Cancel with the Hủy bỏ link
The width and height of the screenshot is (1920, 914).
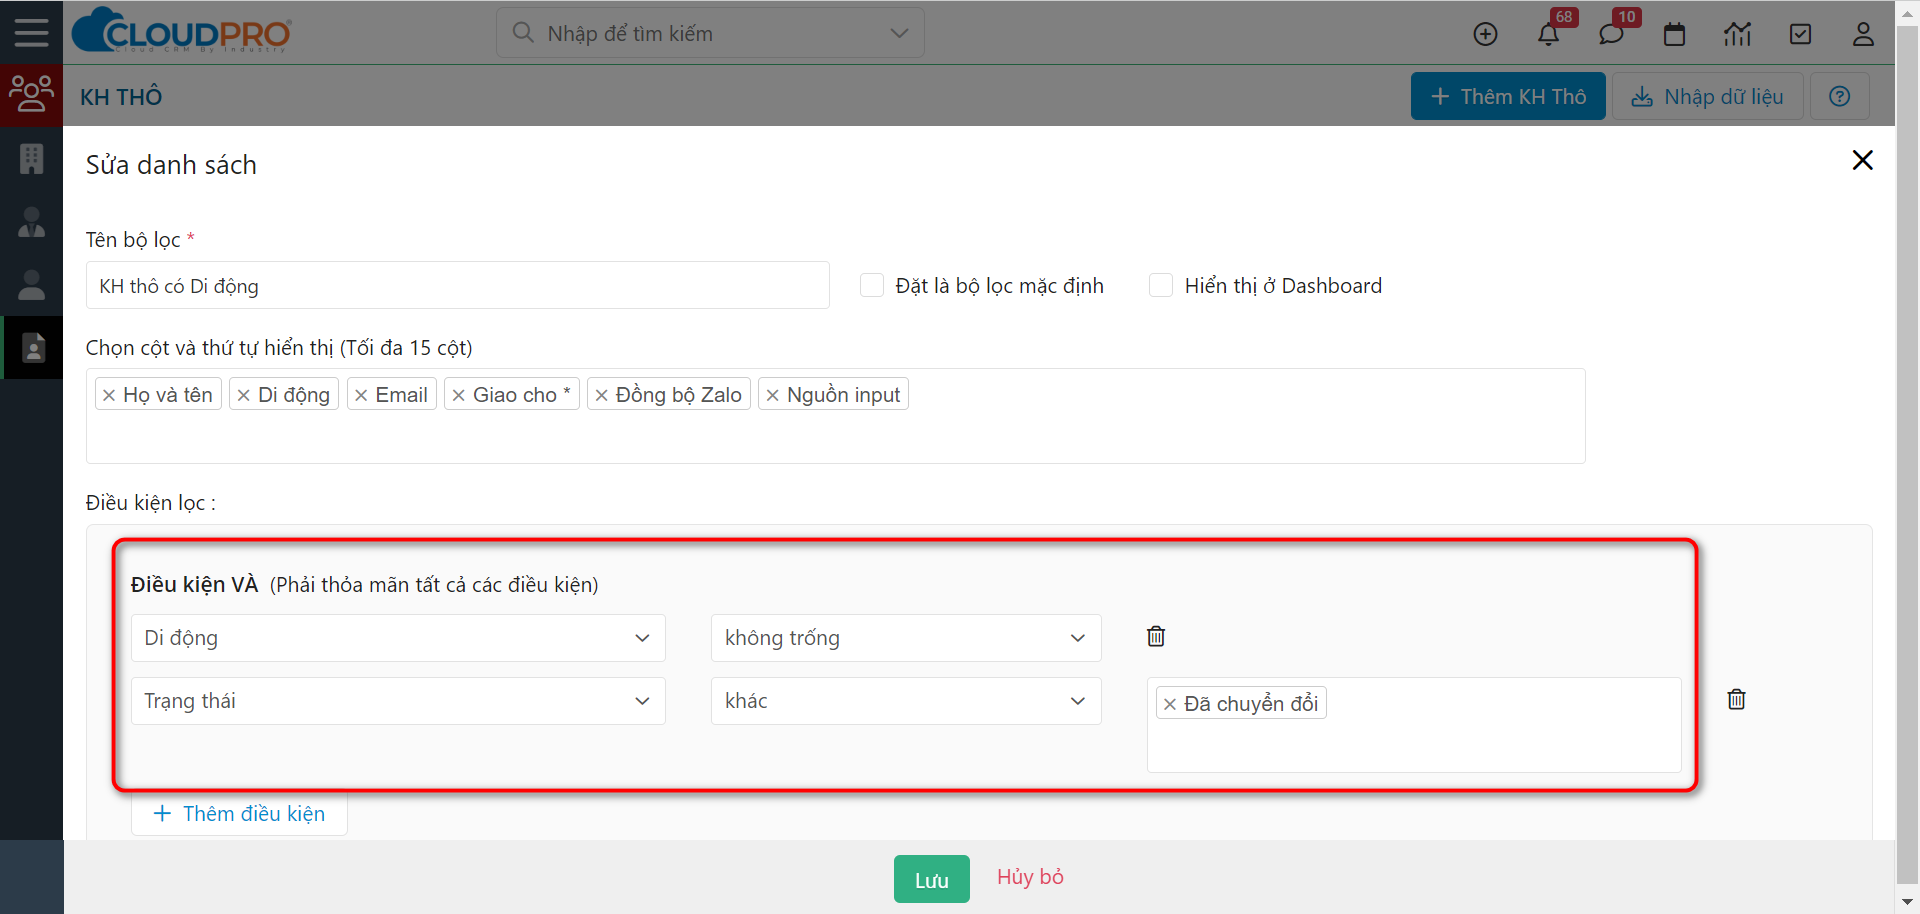(1030, 877)
